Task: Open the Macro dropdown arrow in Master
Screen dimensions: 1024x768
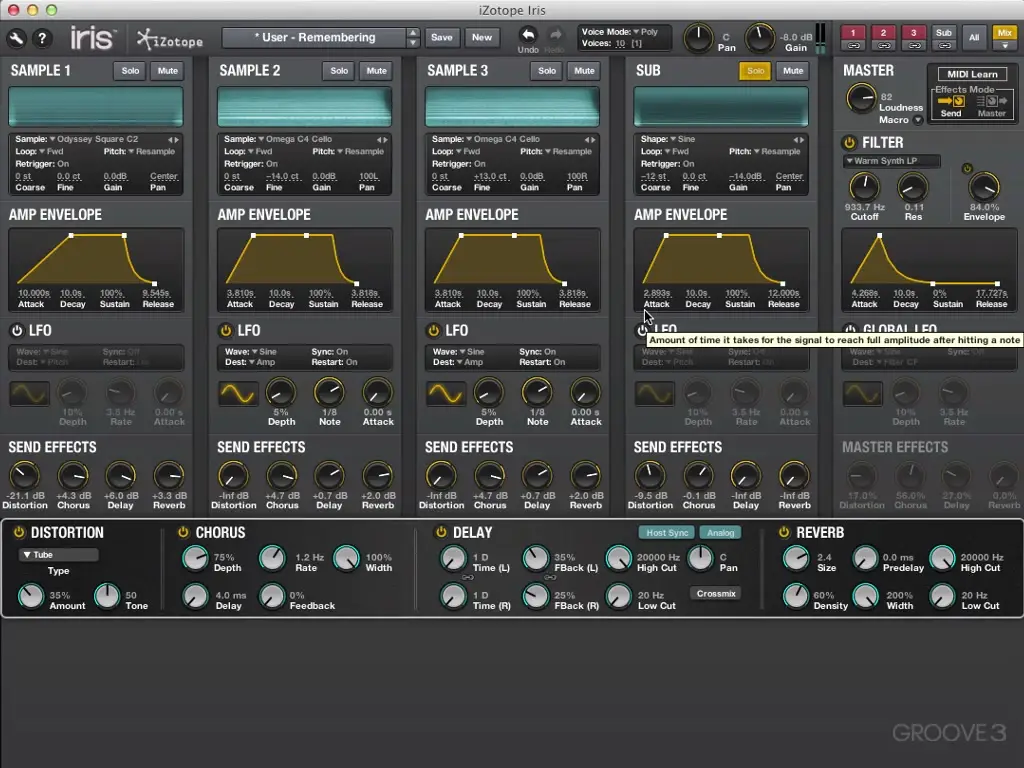Action: [x=918, y=120]
